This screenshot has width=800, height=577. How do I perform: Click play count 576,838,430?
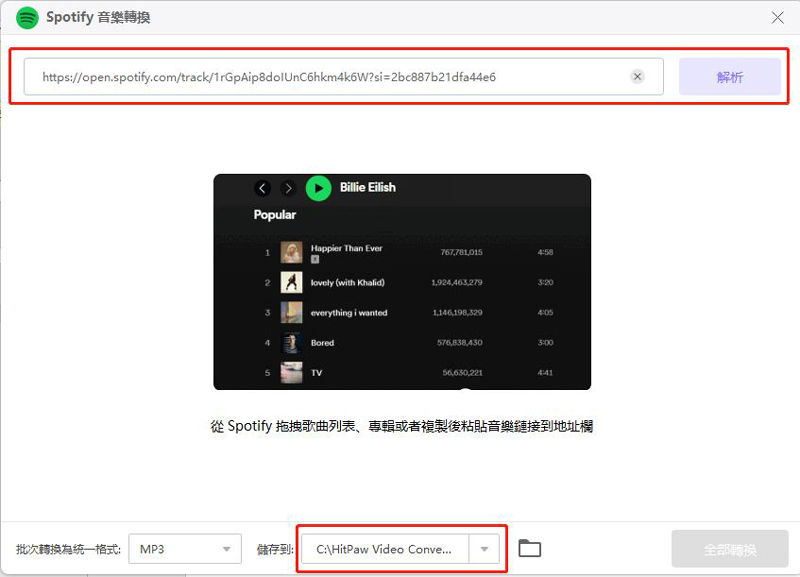(x=460, y=342)
